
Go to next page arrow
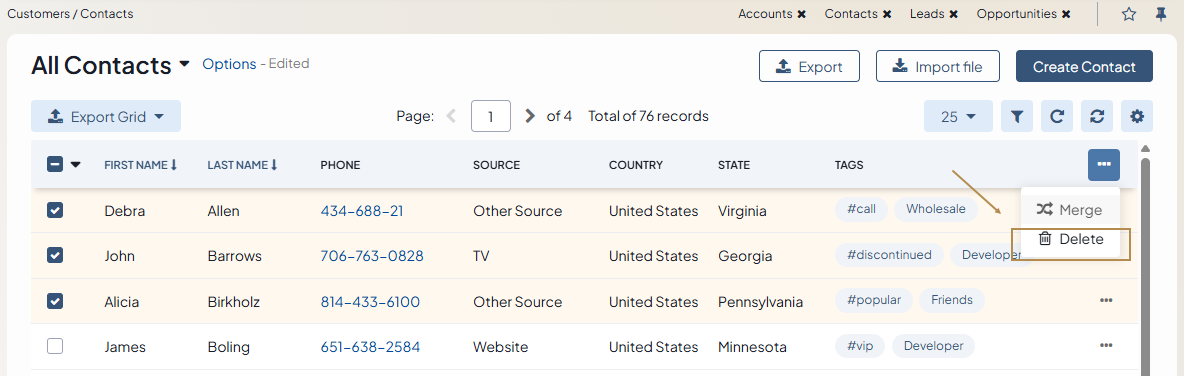point(530,116)
